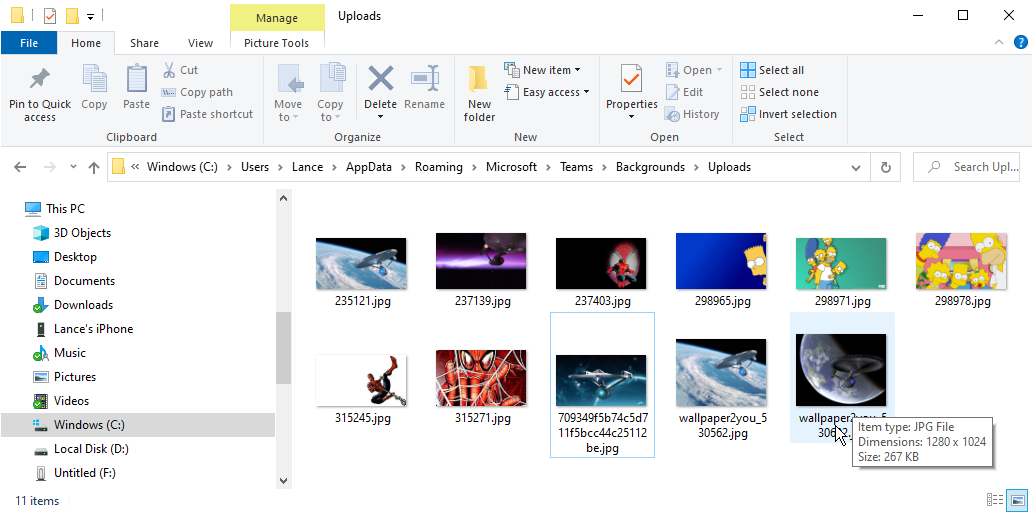Click the Copy ribbon icon
Image resolution: width=1033 pixels, height=513 pixels.
94,80
